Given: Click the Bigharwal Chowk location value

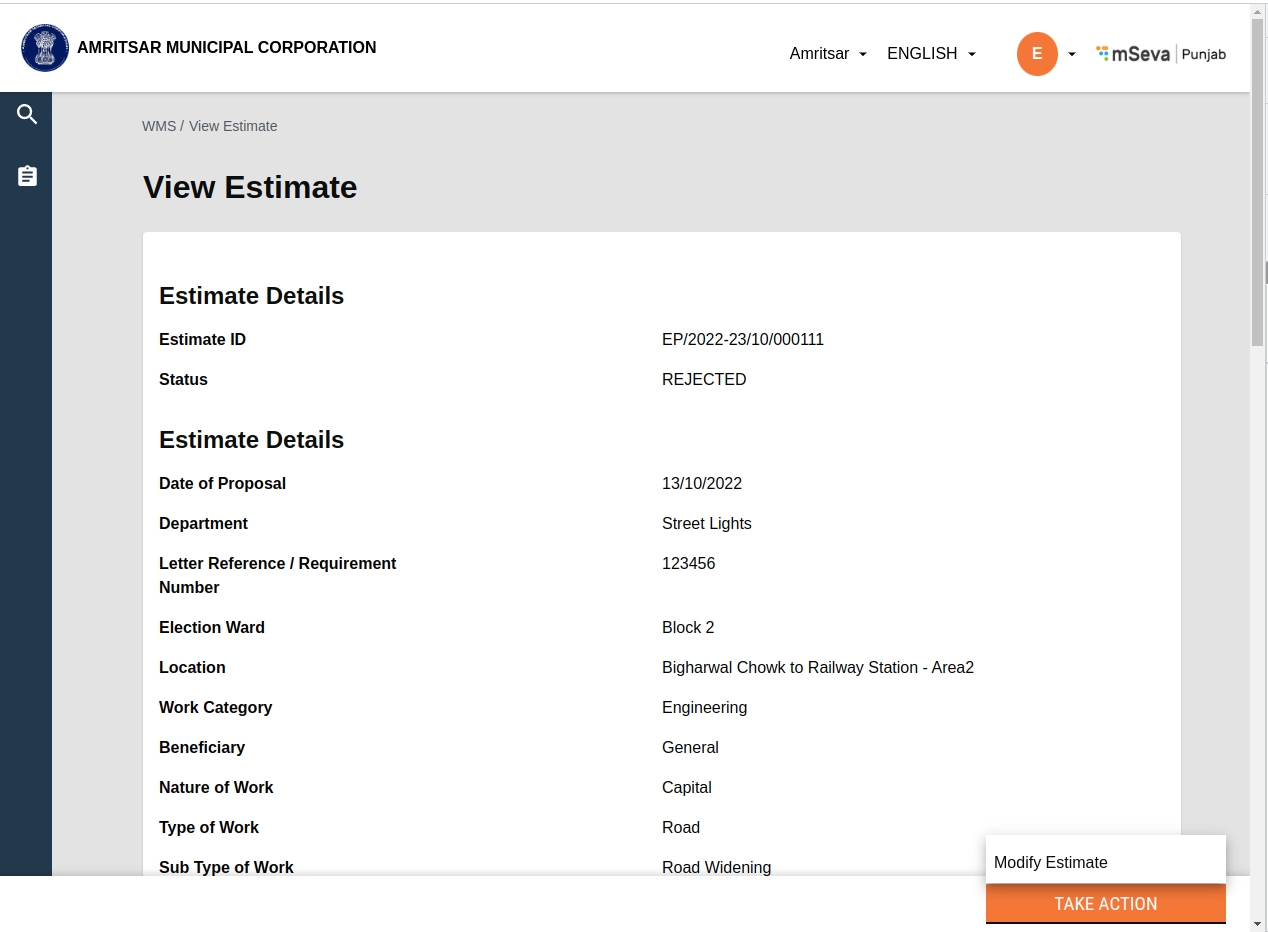Looking at the screenshot, I should (x=817, y=668).
